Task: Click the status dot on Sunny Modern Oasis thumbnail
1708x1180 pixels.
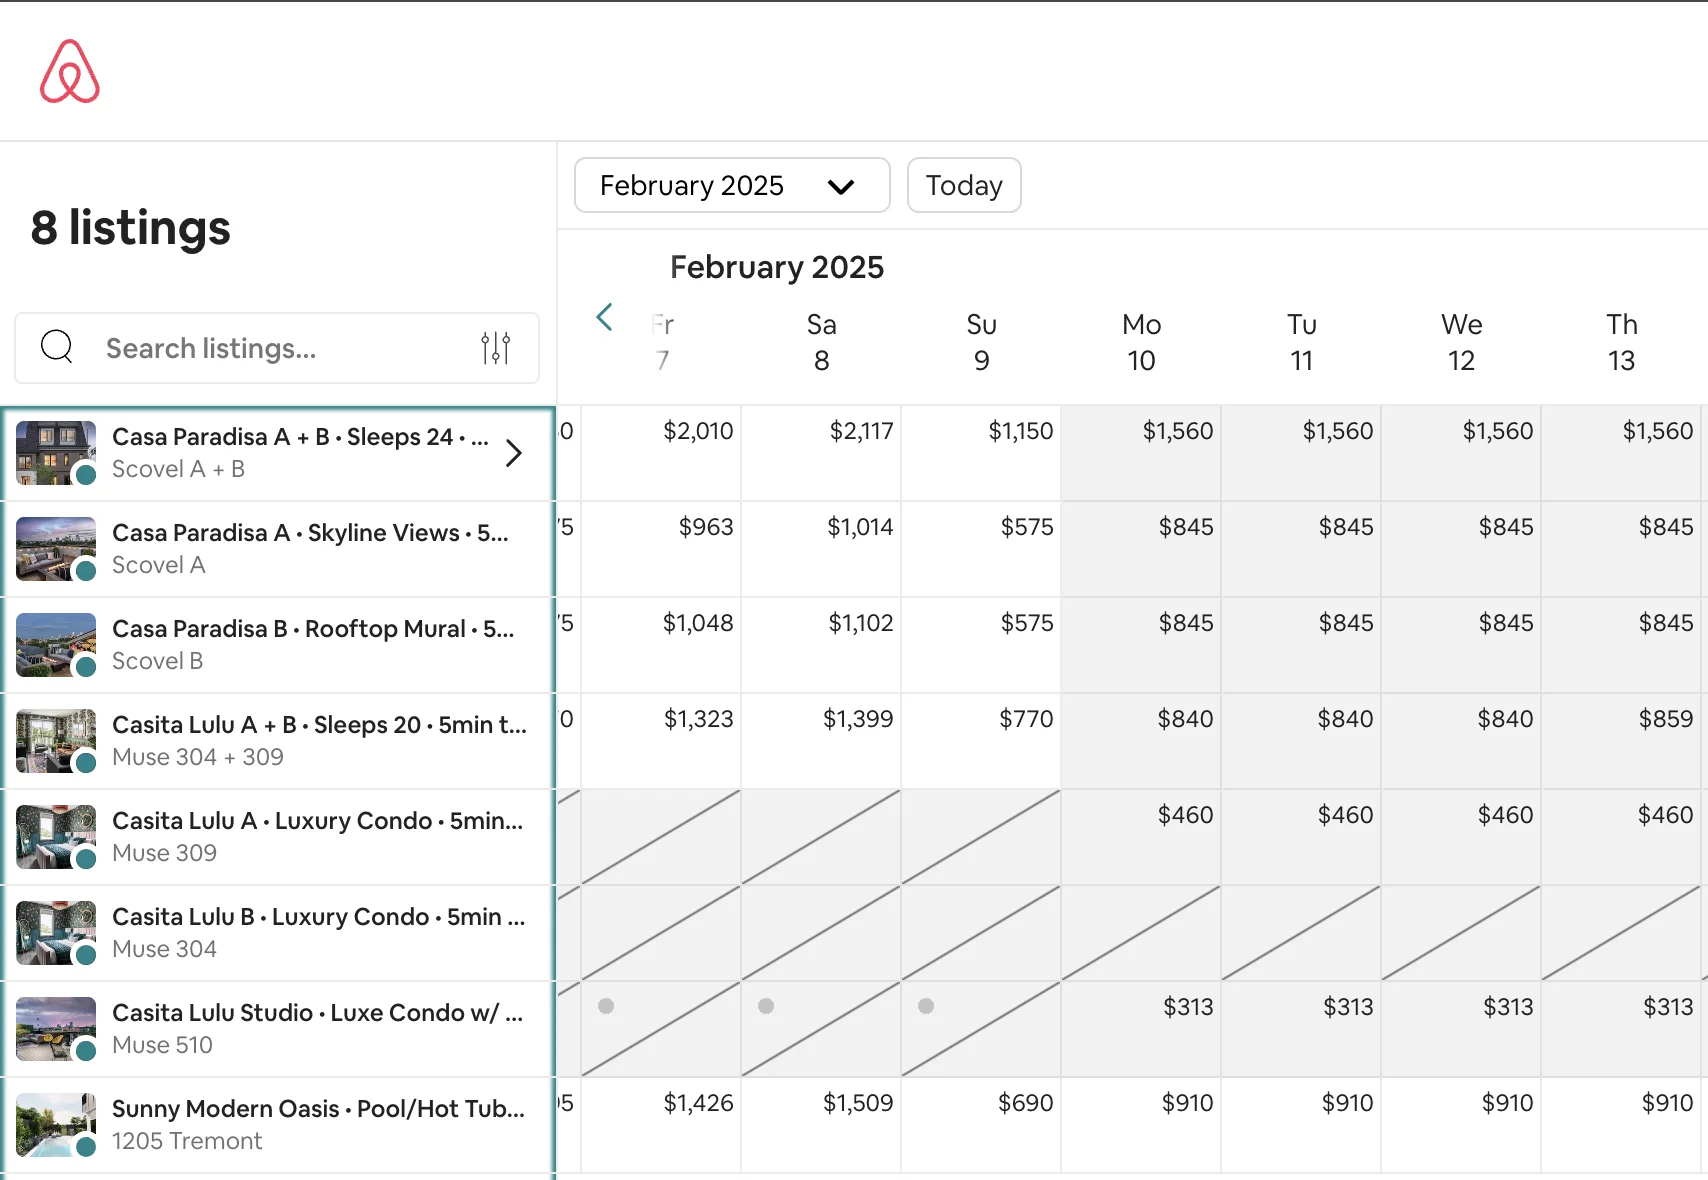Action: [86, 1146]
